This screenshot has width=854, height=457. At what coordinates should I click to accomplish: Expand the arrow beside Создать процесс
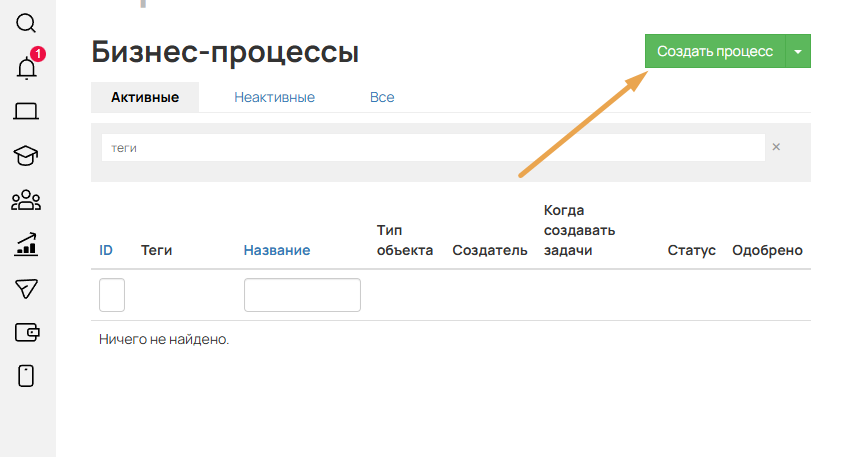(797, 52)
